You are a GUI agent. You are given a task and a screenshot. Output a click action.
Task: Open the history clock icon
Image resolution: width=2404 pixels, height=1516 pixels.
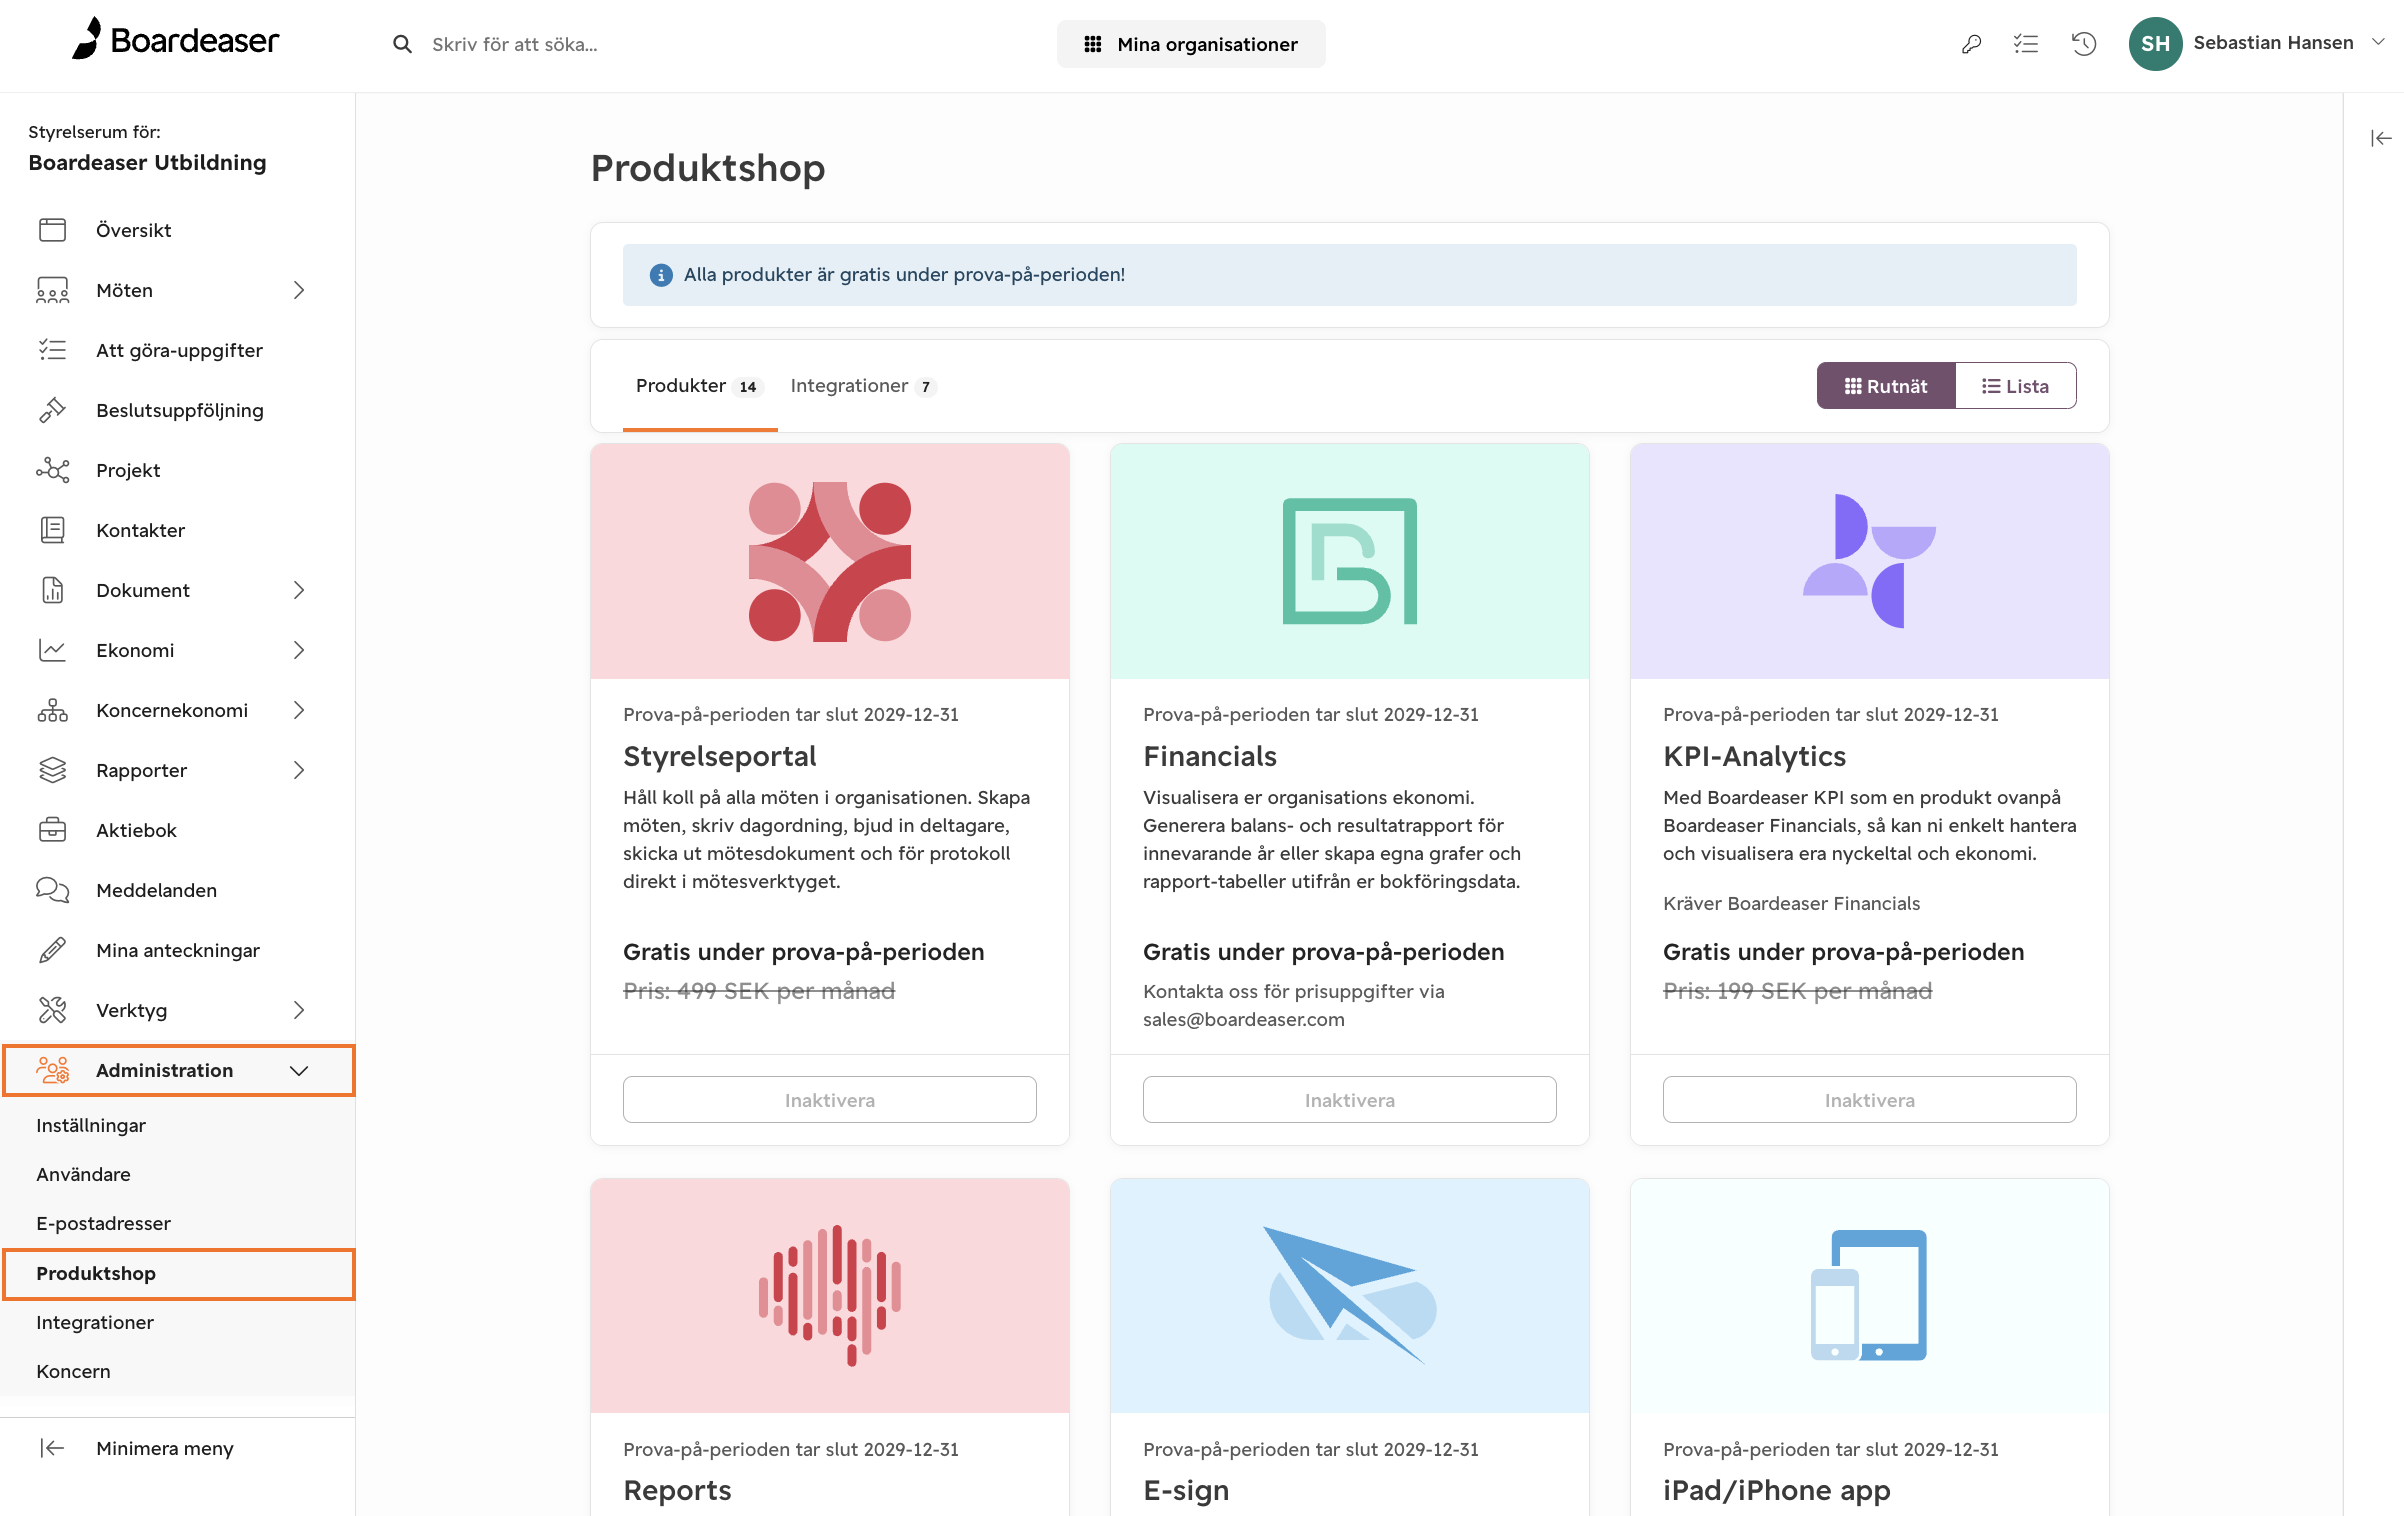pos(2084,44)
